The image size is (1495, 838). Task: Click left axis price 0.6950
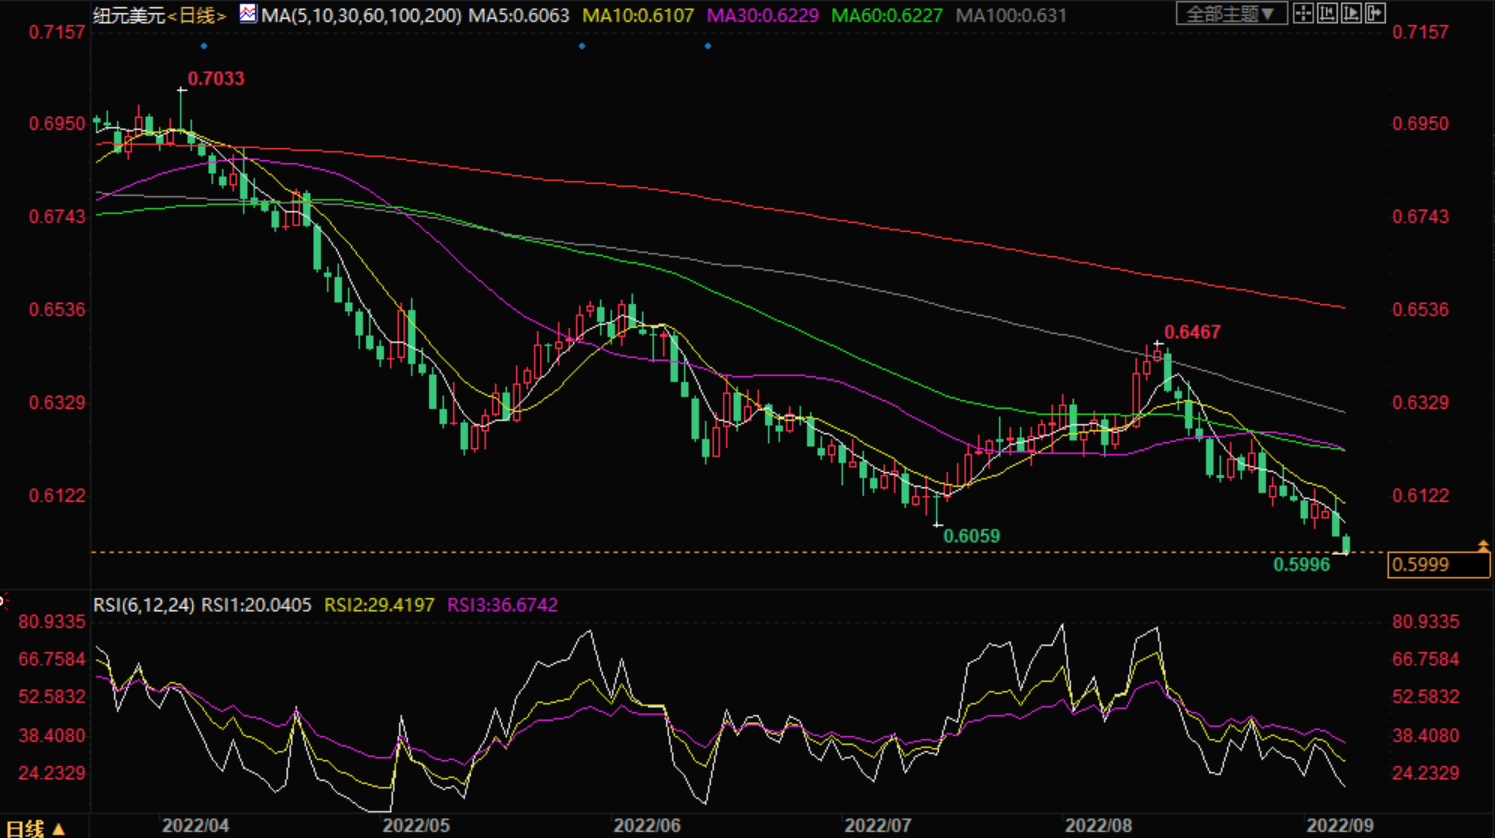(57, 124)
